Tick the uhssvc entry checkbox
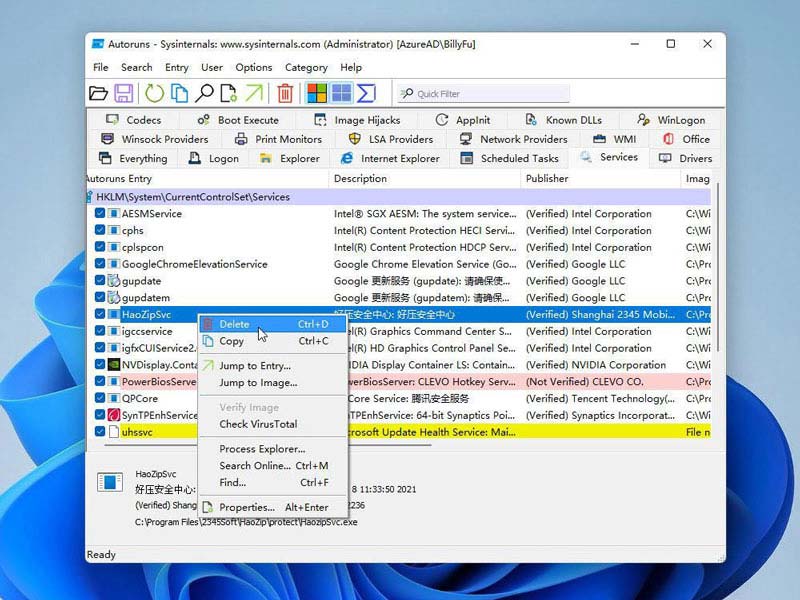Viewport: 800px width, 600px height. (x=100, y=432)
